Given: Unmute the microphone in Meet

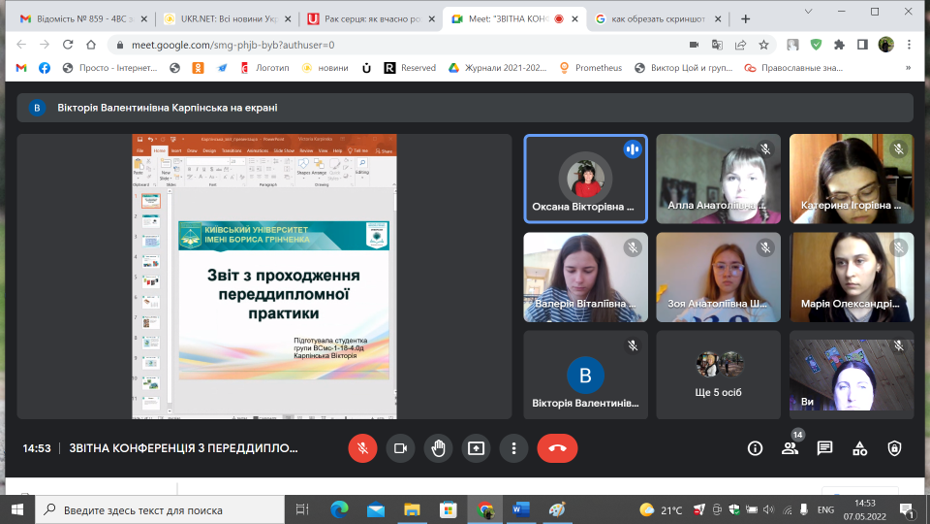Looking at the screenshot, I should [x=362, y=448].
